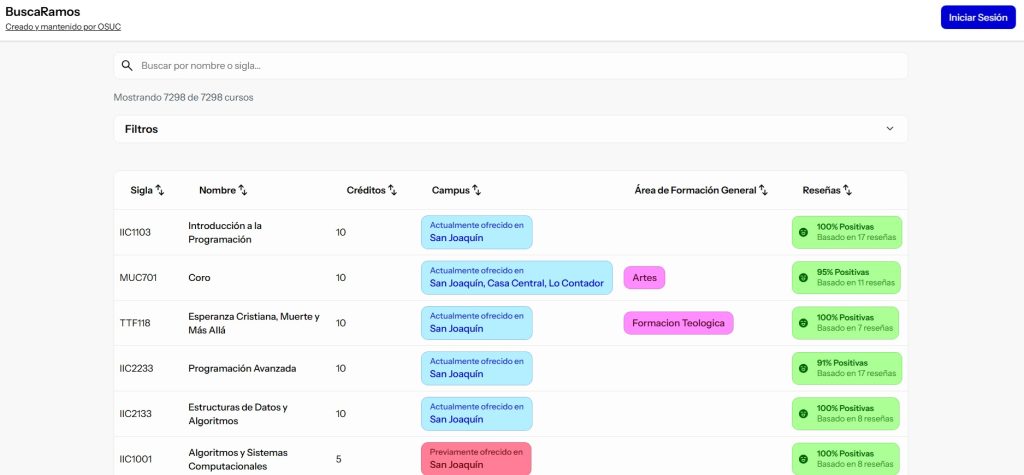The width and height of the screenshot is (1024, 475).
Task: Click the BuscaRamos logo title
Action: (x=43, y=11)
